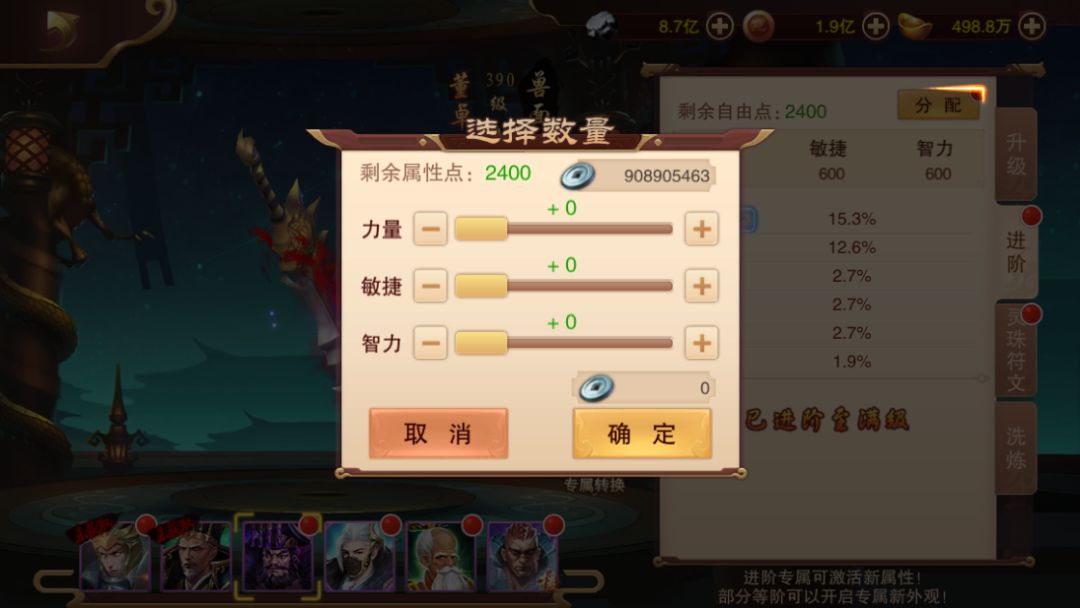
Task: Add more silver with the 8.7亿 plus icon
Action: pyautogui.click(x=720, y=27)
